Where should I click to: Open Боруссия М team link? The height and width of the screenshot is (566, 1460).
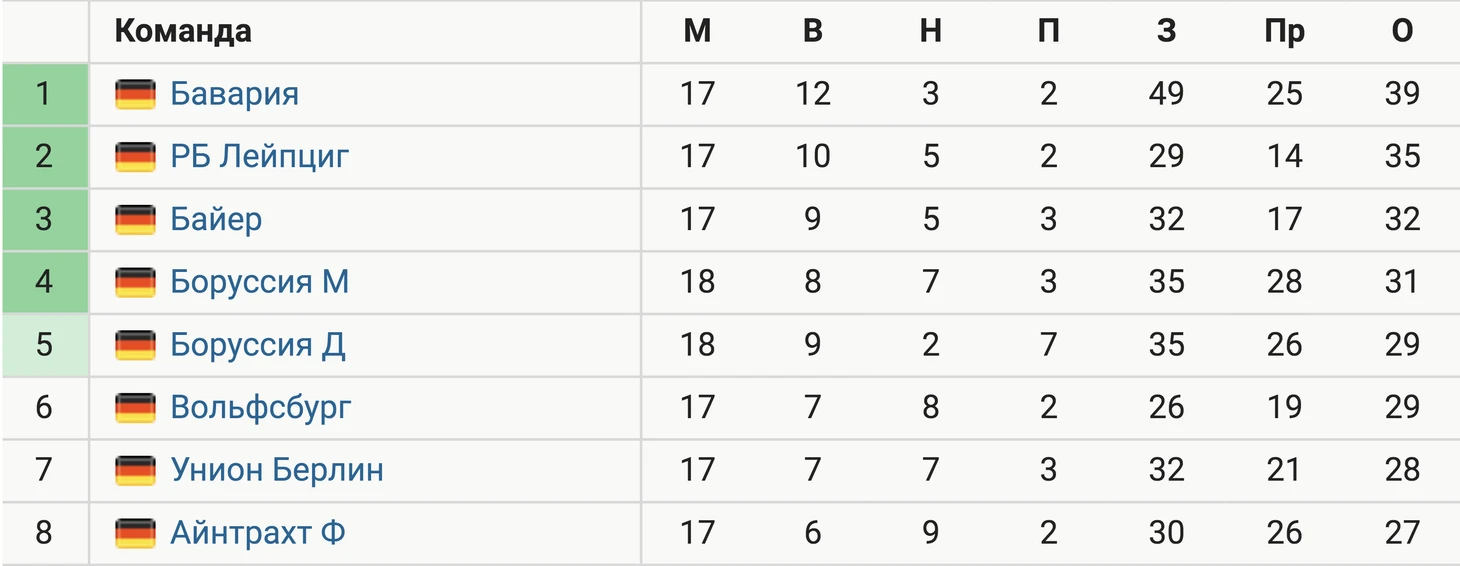[259, 282]
